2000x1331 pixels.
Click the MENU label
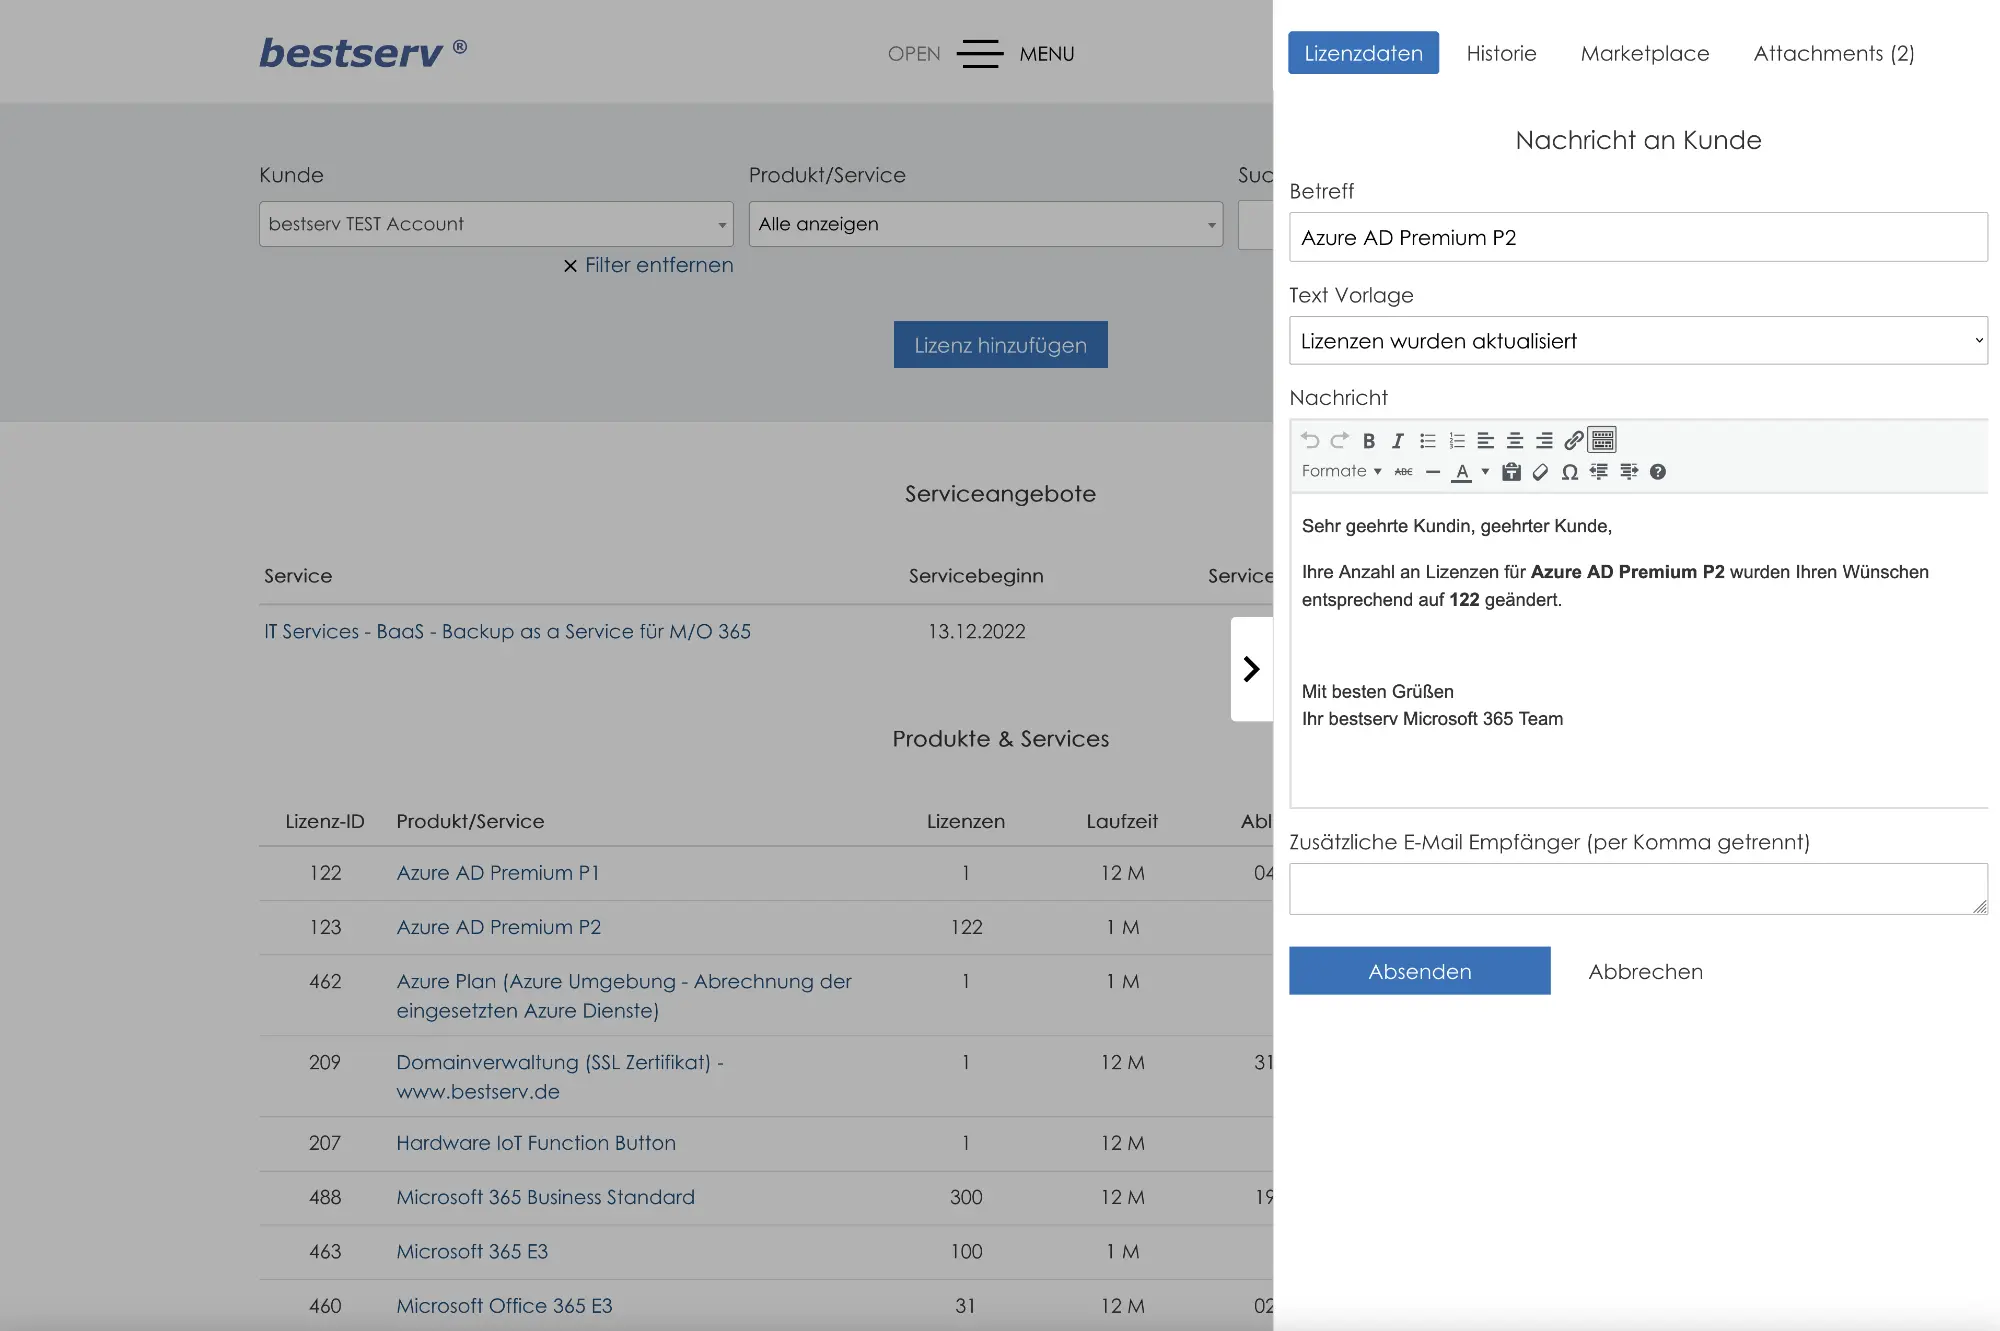click(x=1047, y=54)
